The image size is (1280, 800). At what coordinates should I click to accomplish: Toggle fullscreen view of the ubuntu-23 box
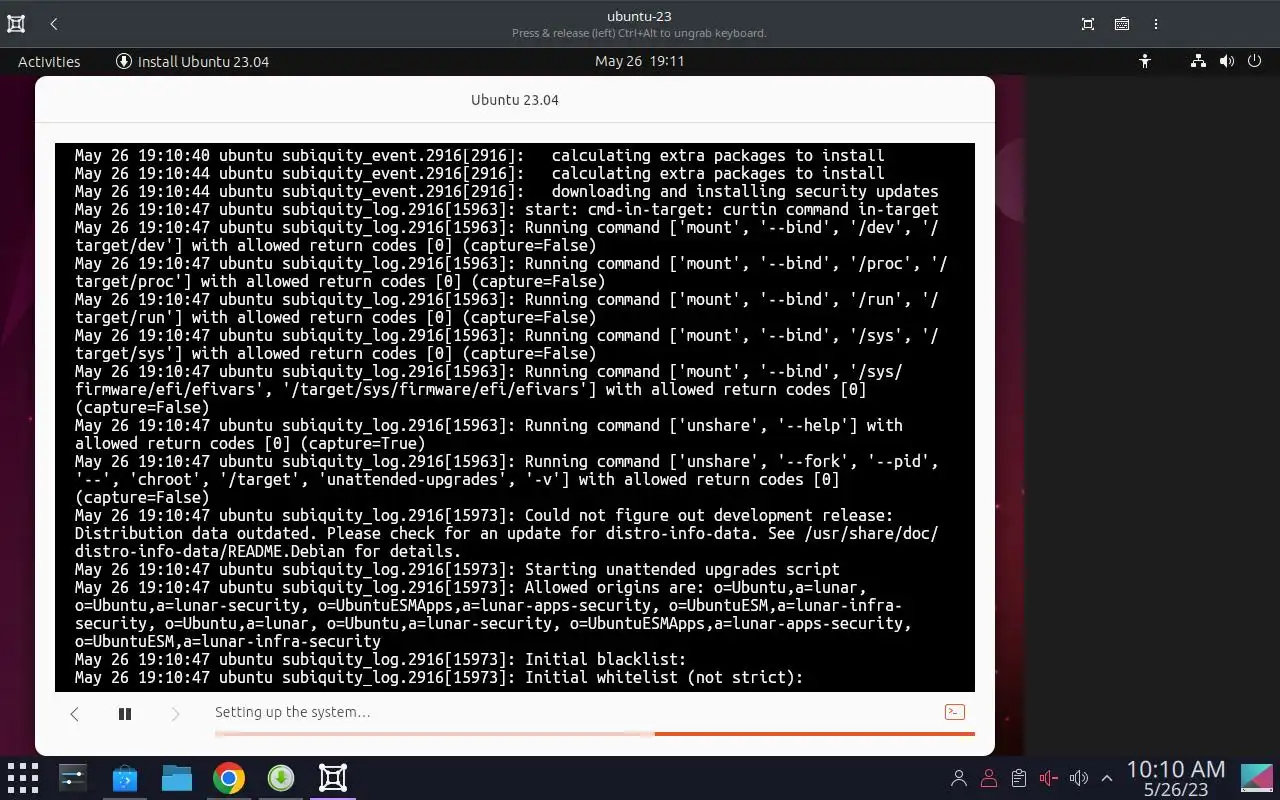[x=1088, y=24]
